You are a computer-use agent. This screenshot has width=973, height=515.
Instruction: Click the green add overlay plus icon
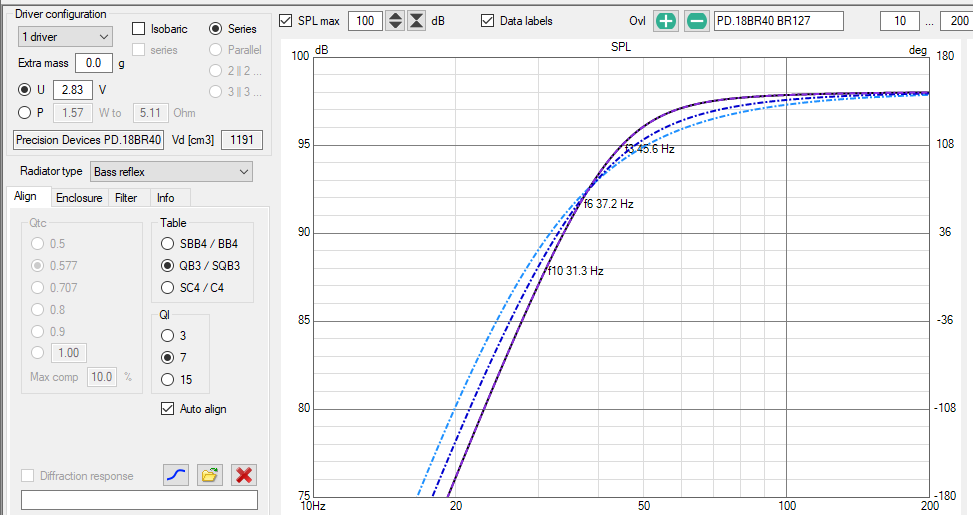665,21
